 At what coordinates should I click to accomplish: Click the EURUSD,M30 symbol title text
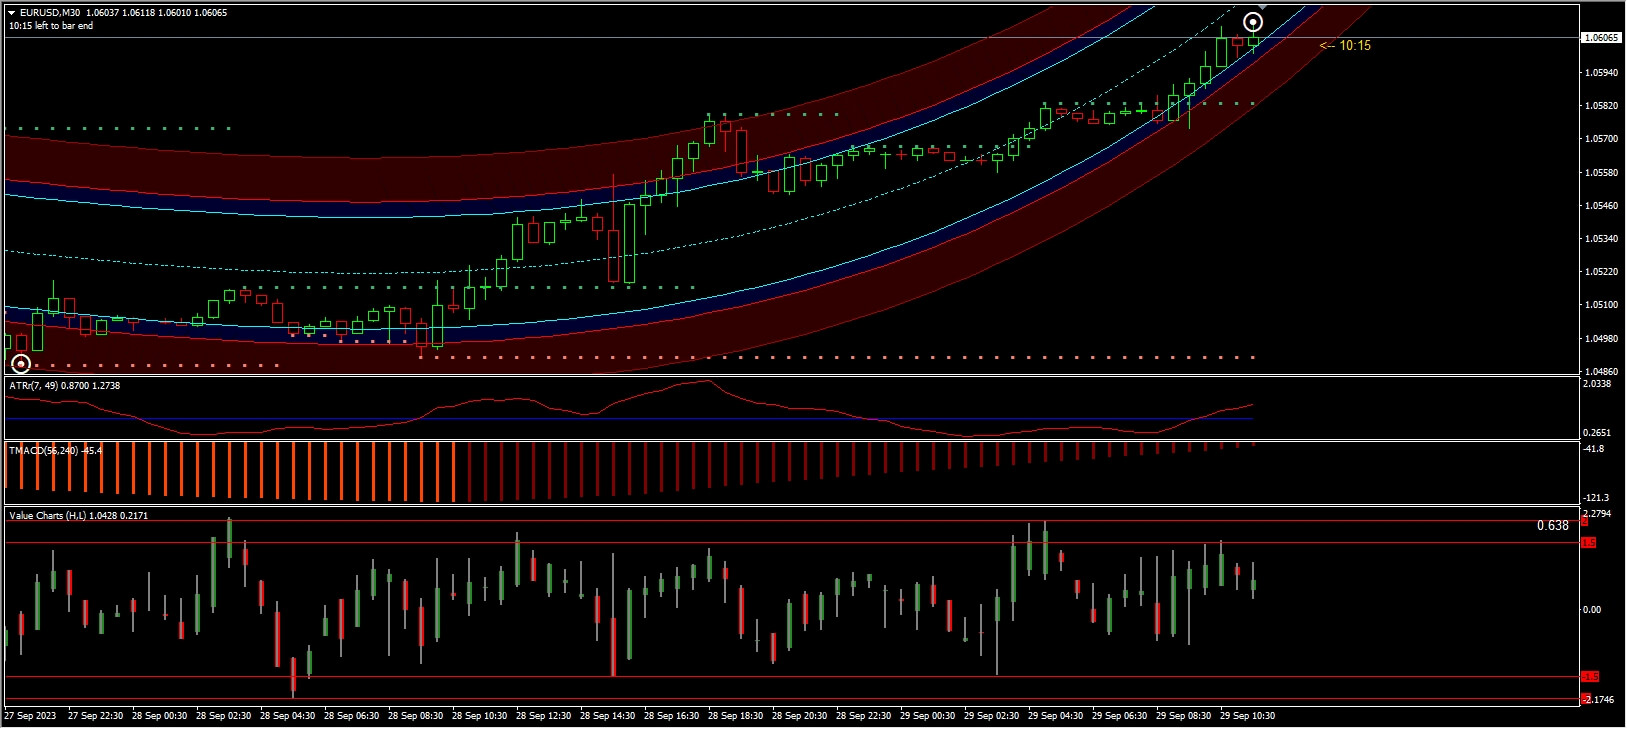pos(51,13)
